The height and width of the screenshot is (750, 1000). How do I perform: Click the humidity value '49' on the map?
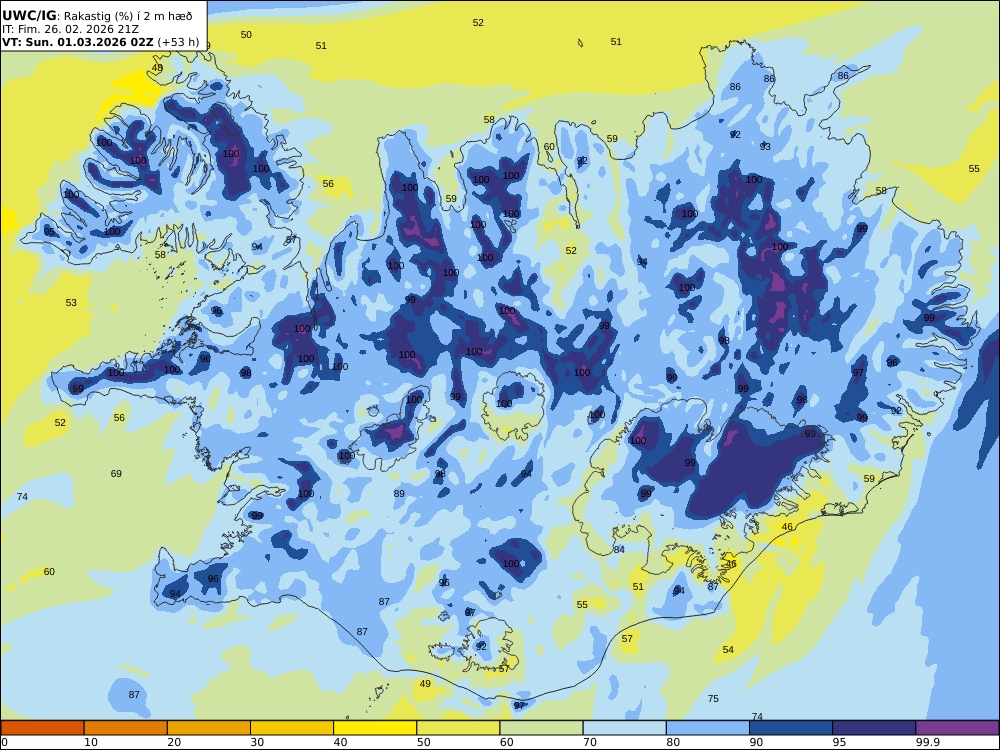tap(425, 684)
